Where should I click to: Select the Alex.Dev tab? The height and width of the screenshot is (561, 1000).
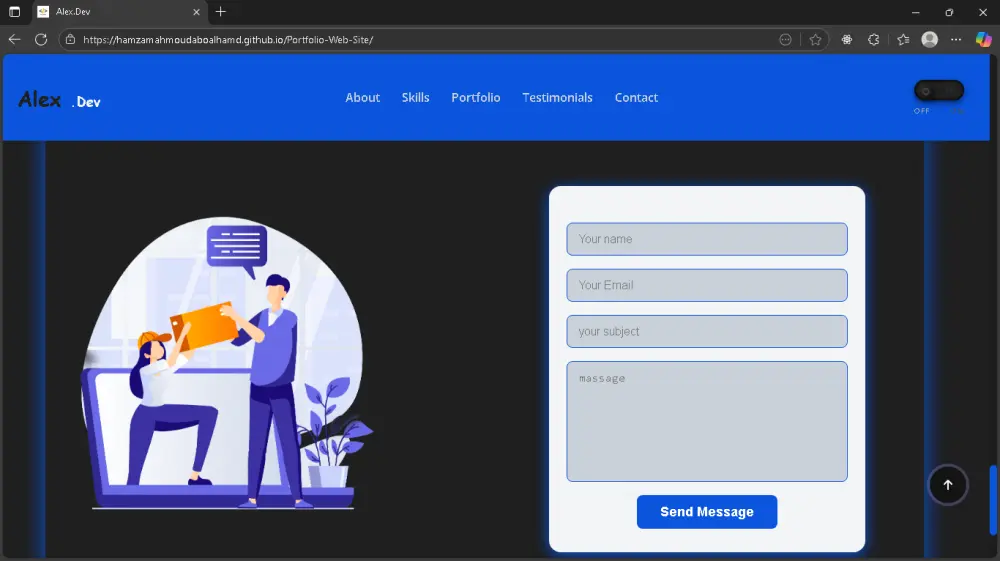click(119, 11)
